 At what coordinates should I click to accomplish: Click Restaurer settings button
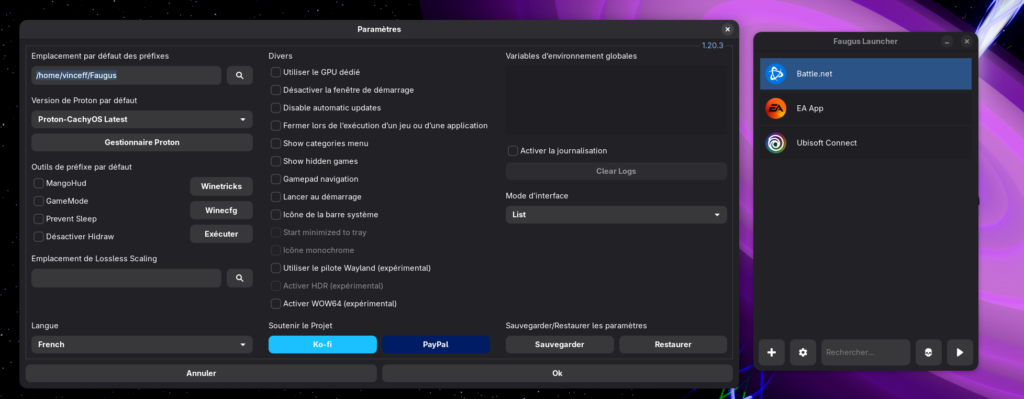pos(673,345)
